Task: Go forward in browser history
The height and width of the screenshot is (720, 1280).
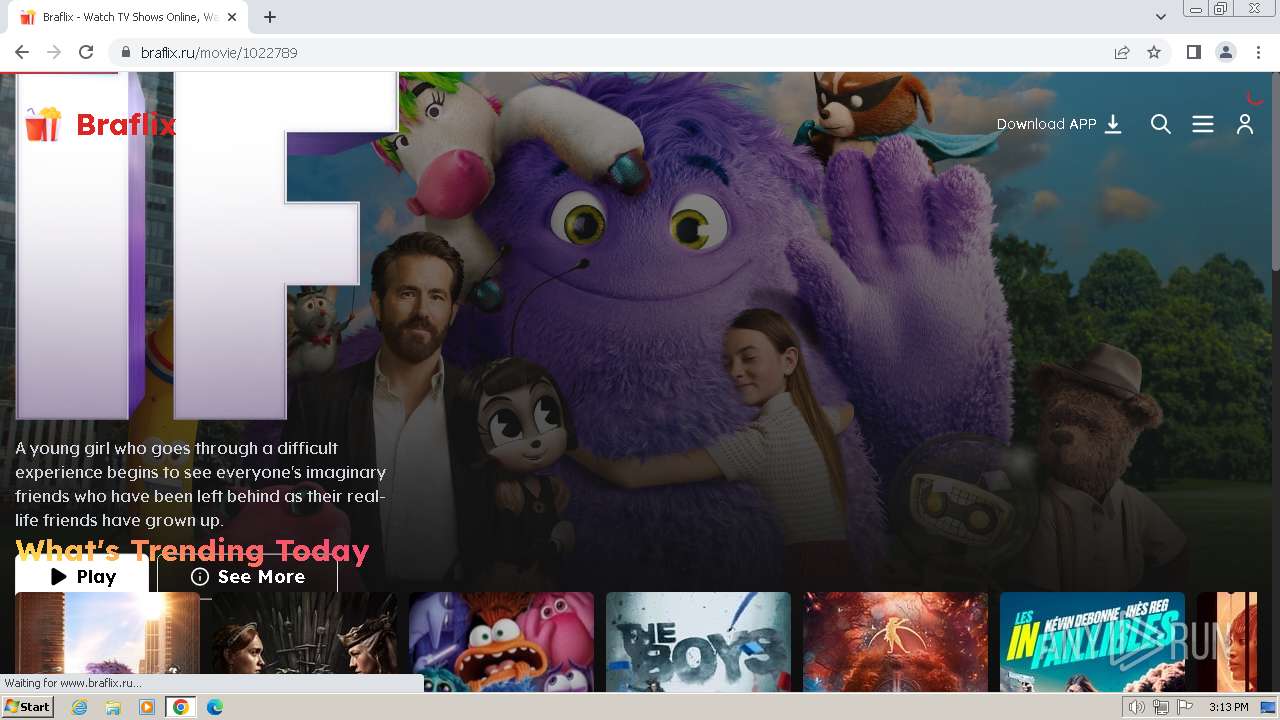Action: point(54,52)
